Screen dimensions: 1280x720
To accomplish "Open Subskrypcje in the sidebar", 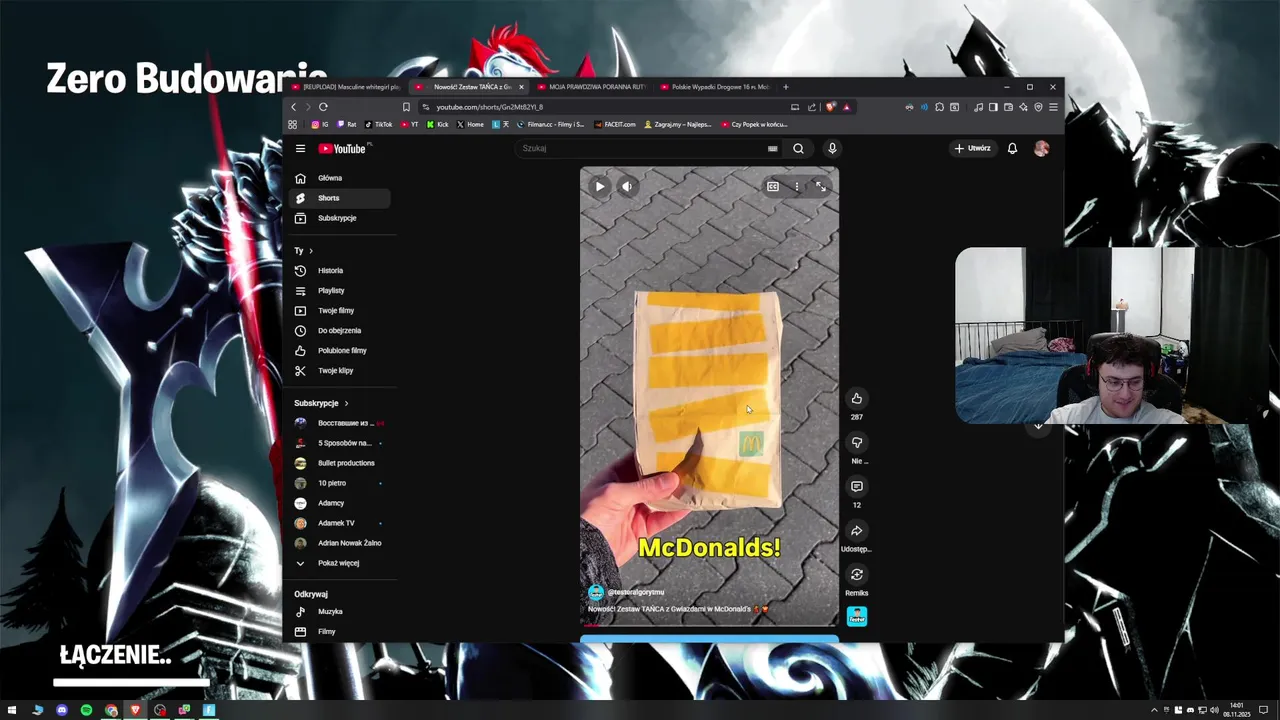I will [340, 218].
